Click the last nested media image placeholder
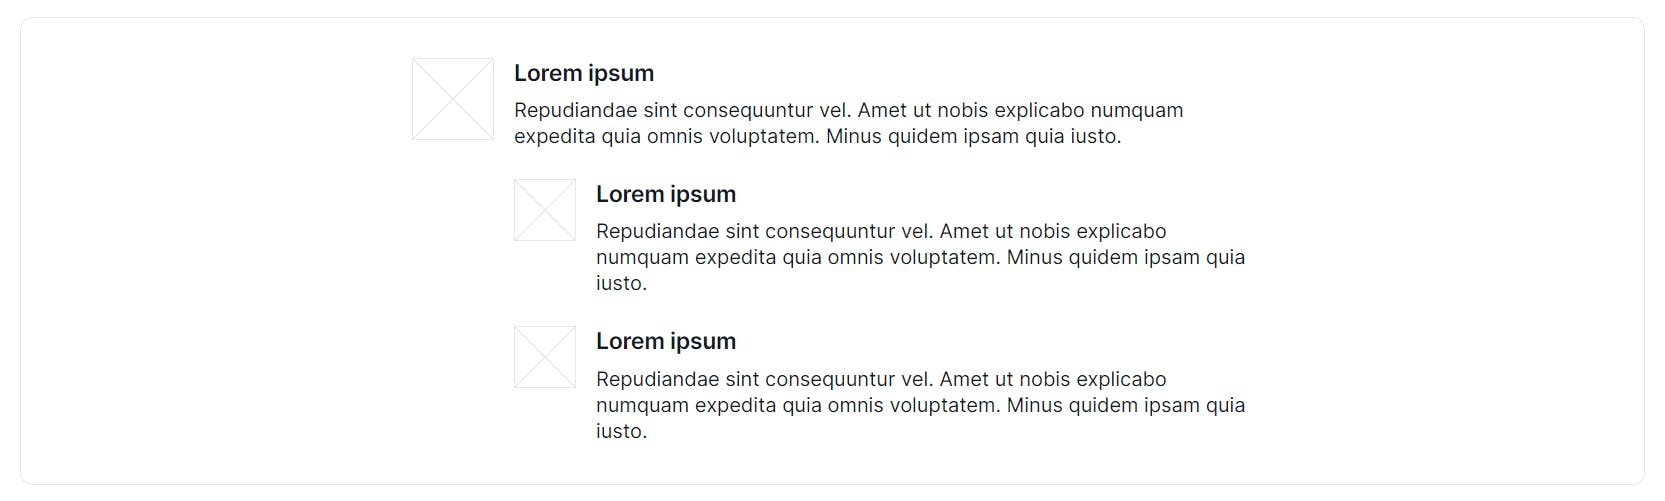1665x501 pixels. pos(545,357)
